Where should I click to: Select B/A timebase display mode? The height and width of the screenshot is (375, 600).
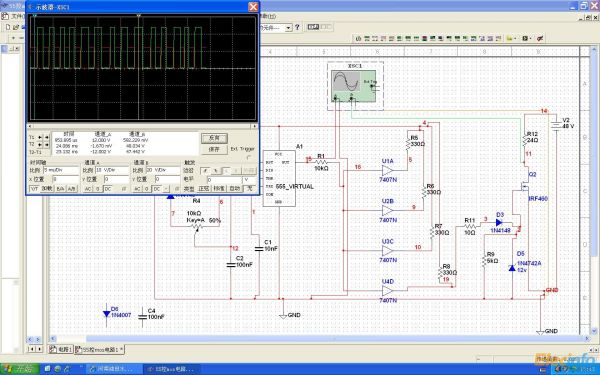point(60,189)
